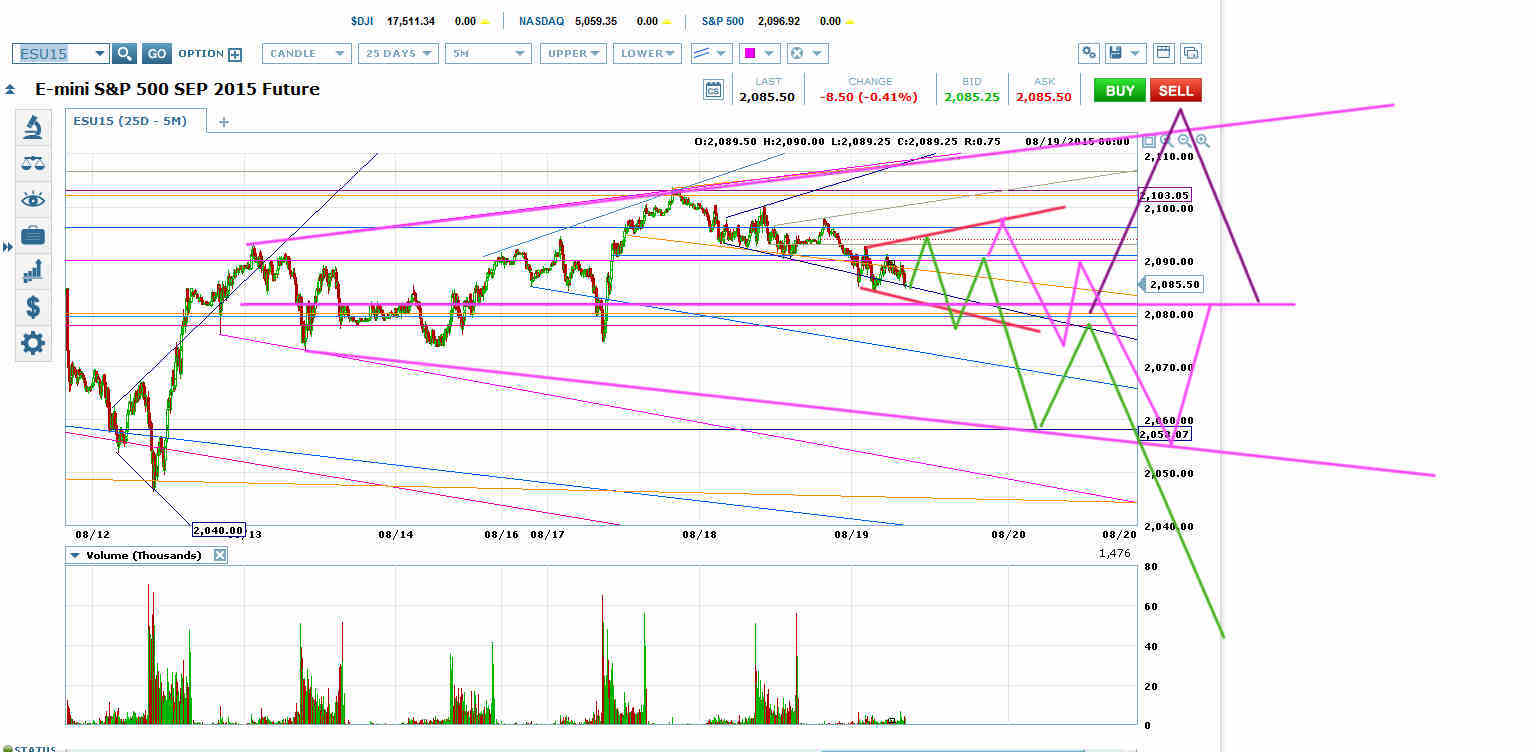
Task: Click the symbol search magnifier icon
Action: coord(124,54)
